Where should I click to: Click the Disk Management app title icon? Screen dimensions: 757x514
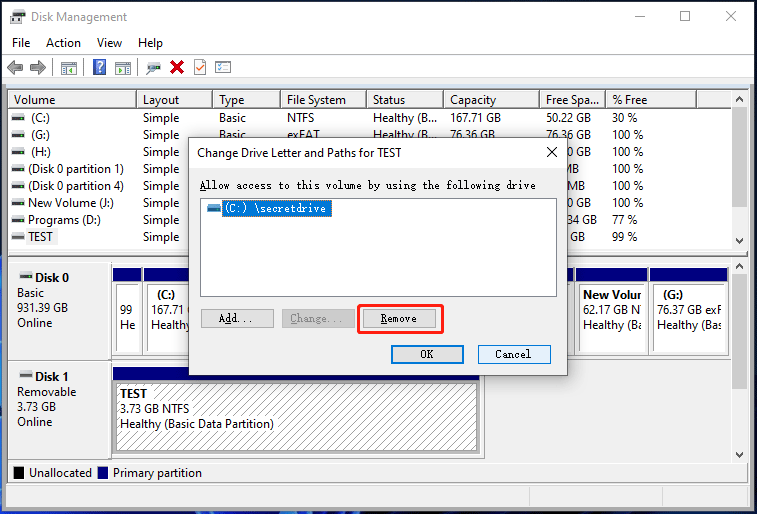17,17
